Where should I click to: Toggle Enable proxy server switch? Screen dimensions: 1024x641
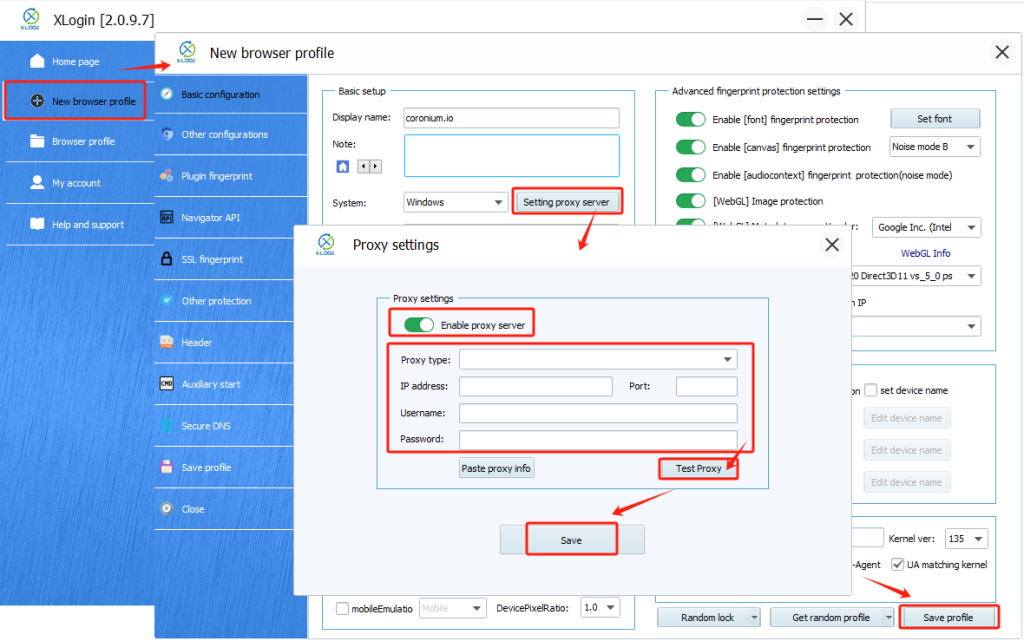click(x=419, y=325)
